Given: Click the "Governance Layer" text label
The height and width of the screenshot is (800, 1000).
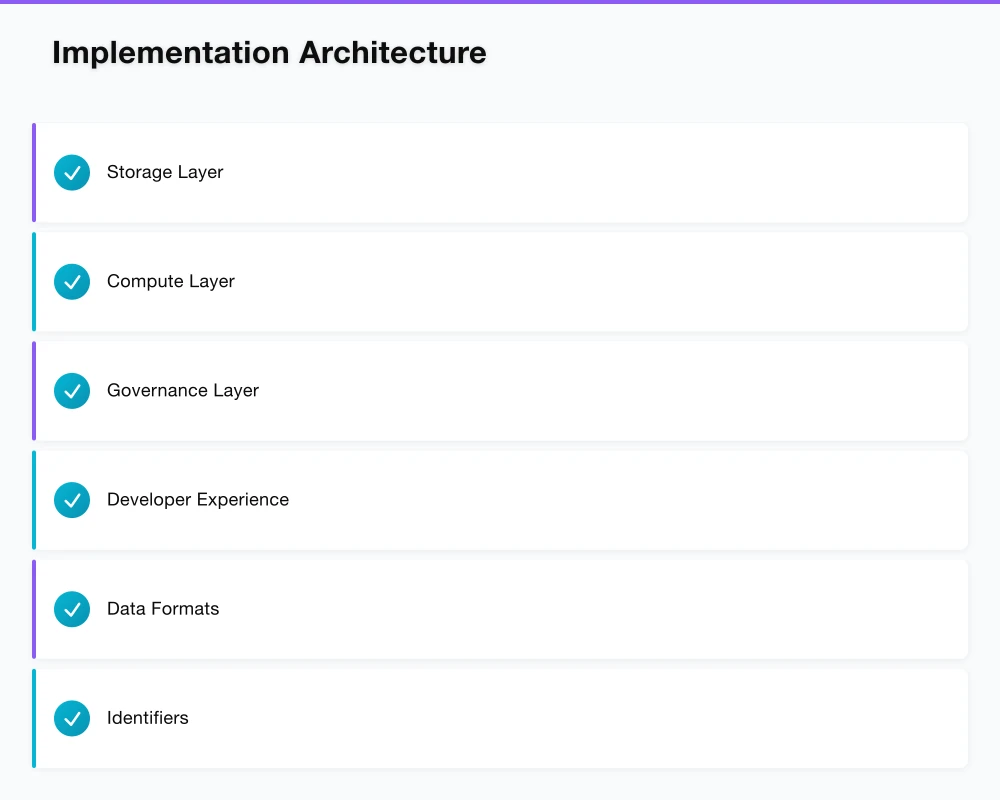Looking at the screenshot, I should click(x=183, y=390).
